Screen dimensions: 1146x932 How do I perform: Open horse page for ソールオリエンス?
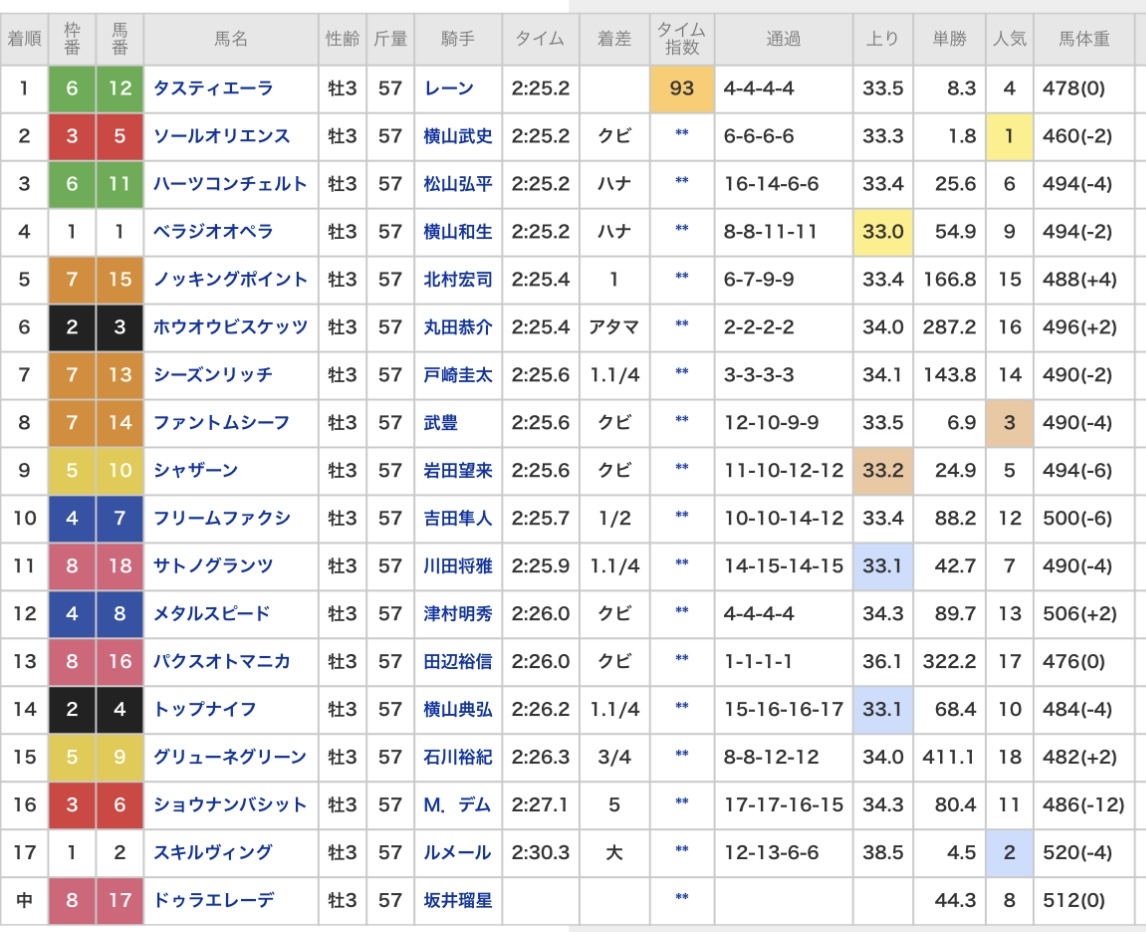point(221,136)
